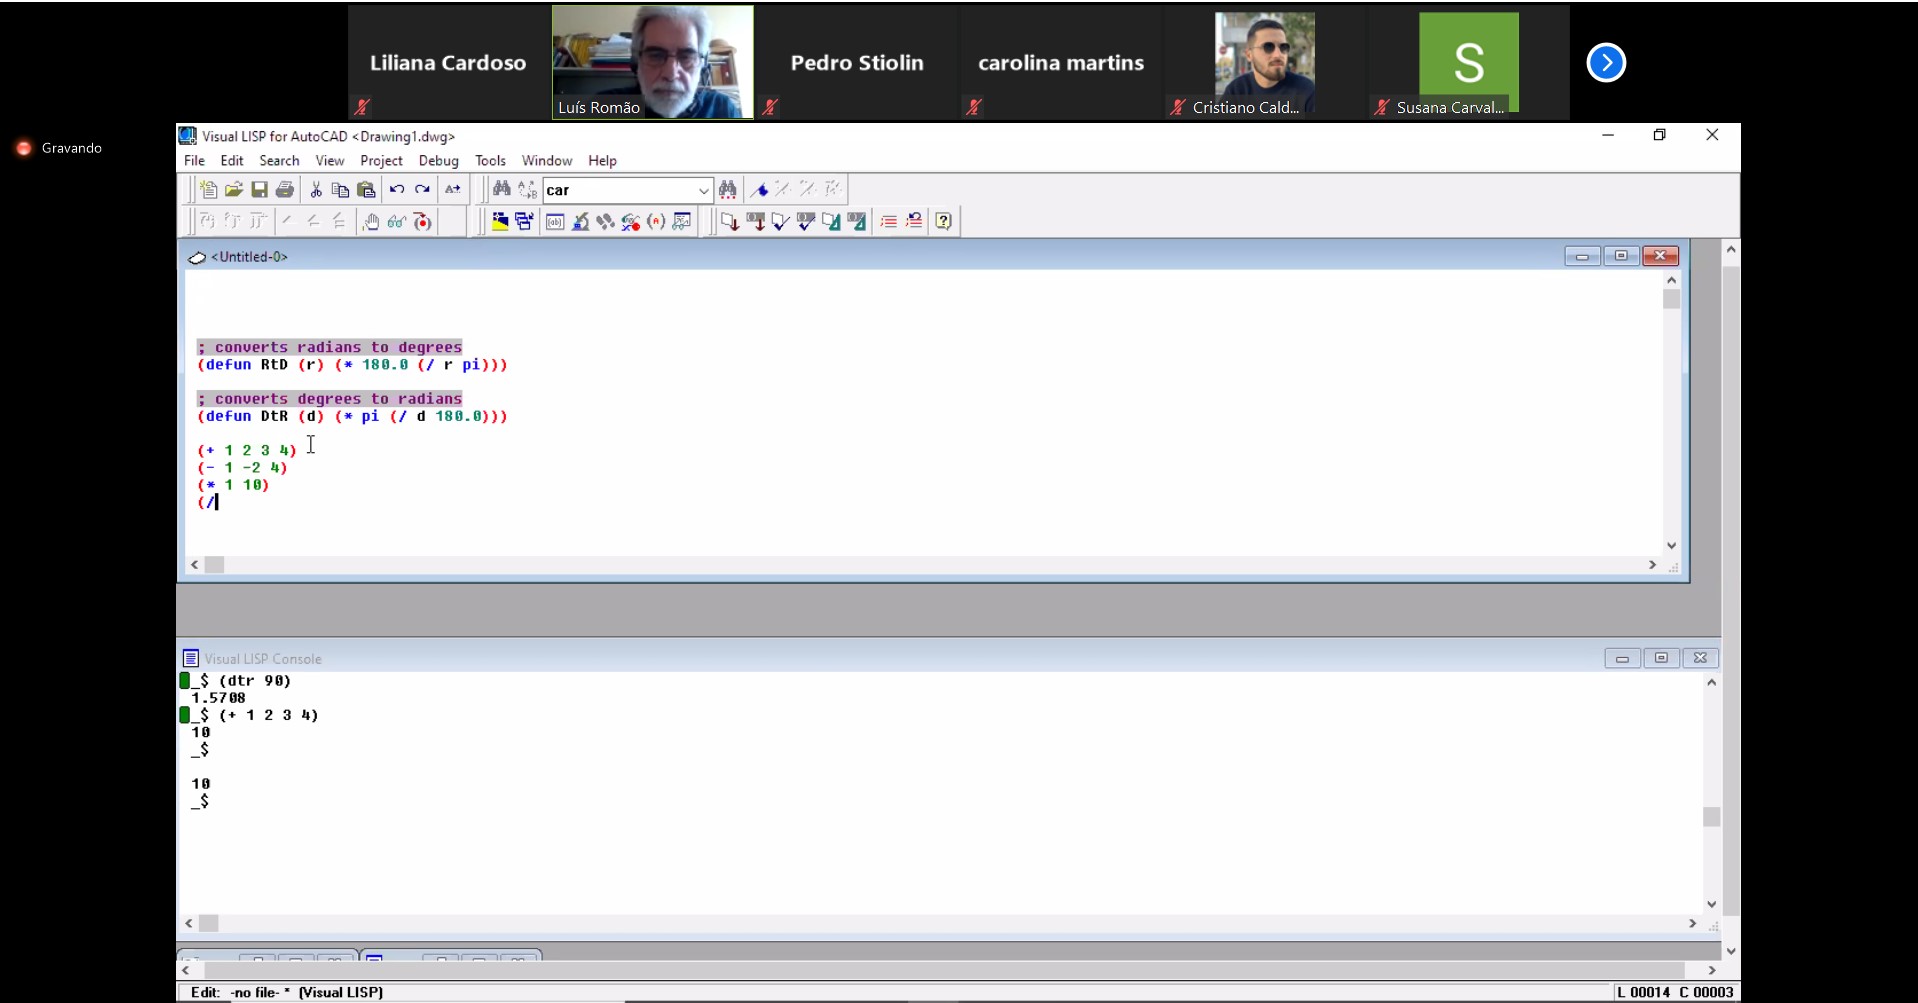Click the Load Selection icon
This screenshot has width=1918, height=1003.
[x=756, y=222]
